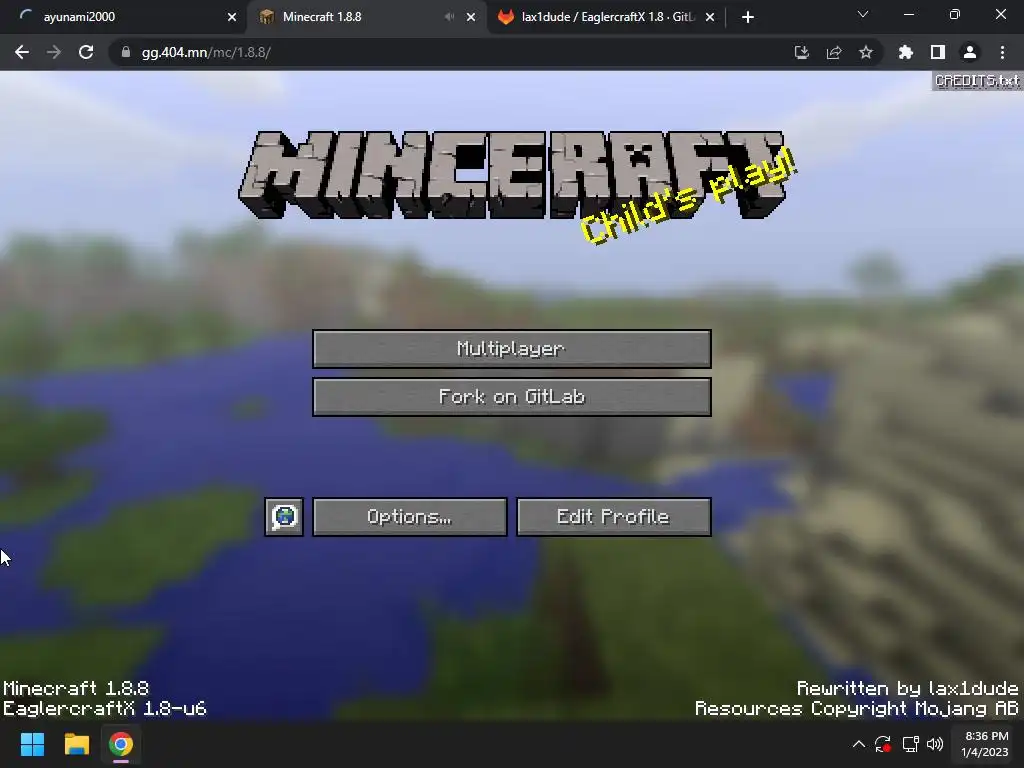
Task: Go forward to the next page
Action: coord(54,52)
